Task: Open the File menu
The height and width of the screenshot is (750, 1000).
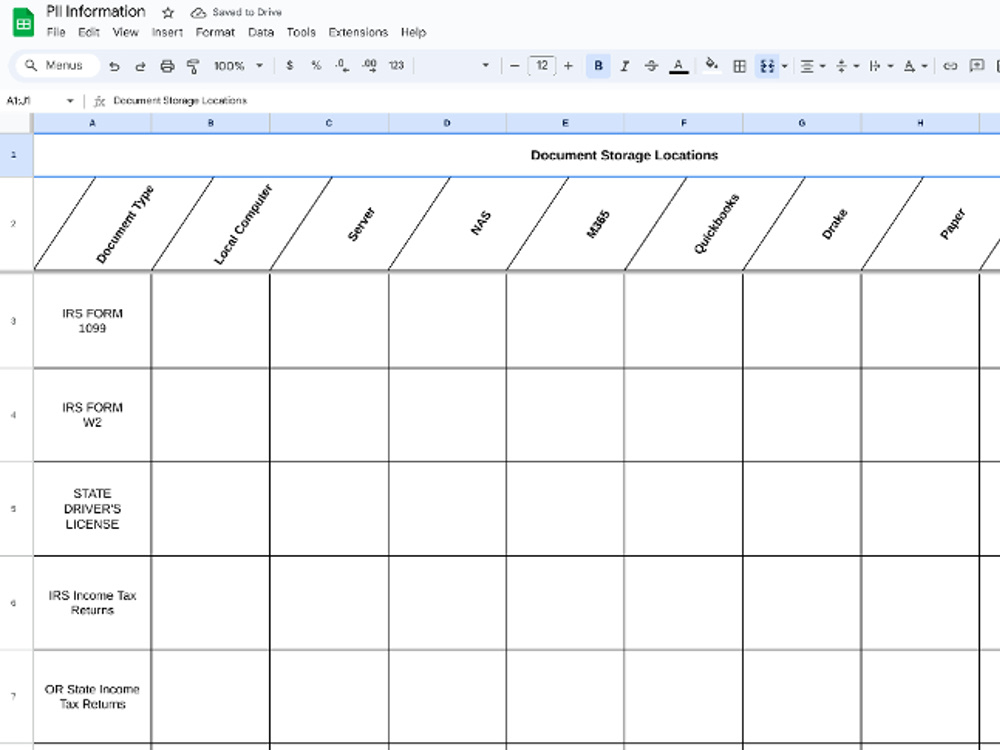Action: click(x=55, y=32)
